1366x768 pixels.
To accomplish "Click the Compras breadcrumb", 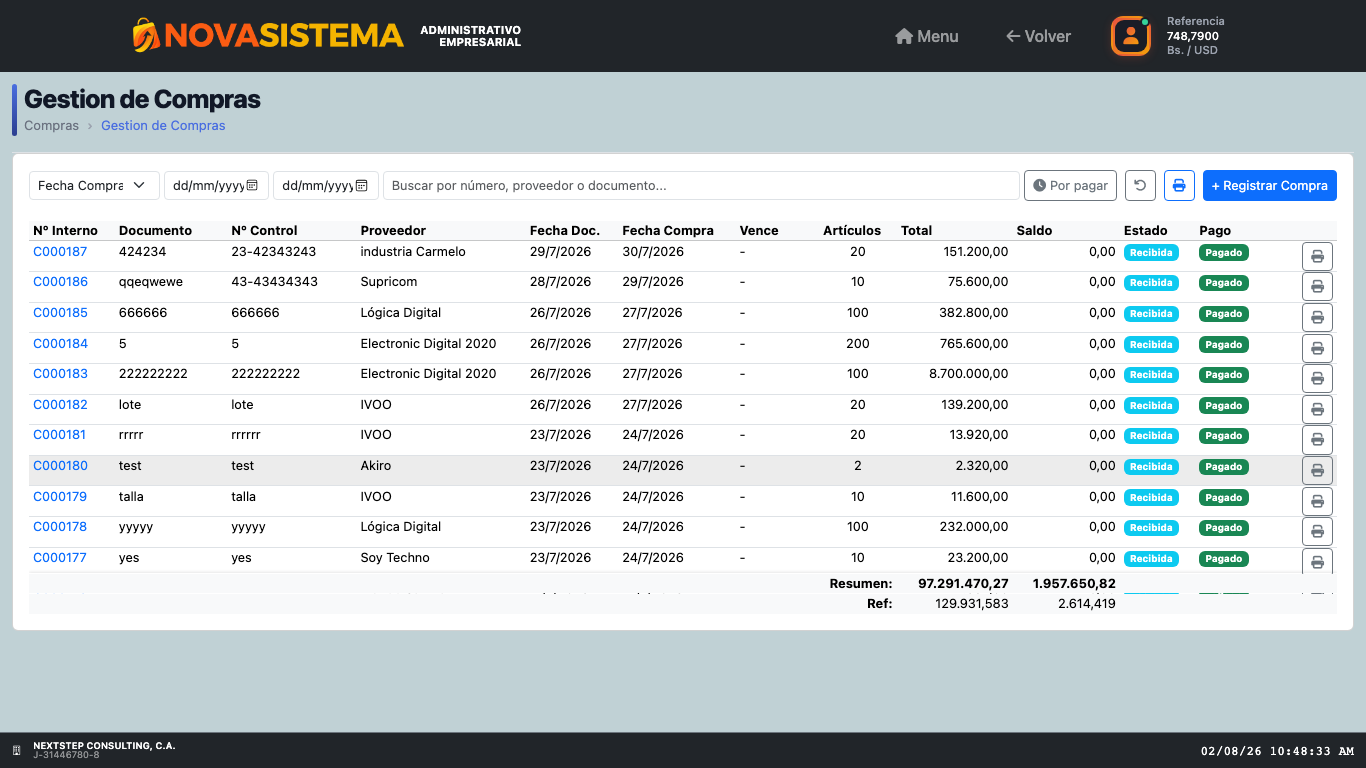I will tap(51, 126).
